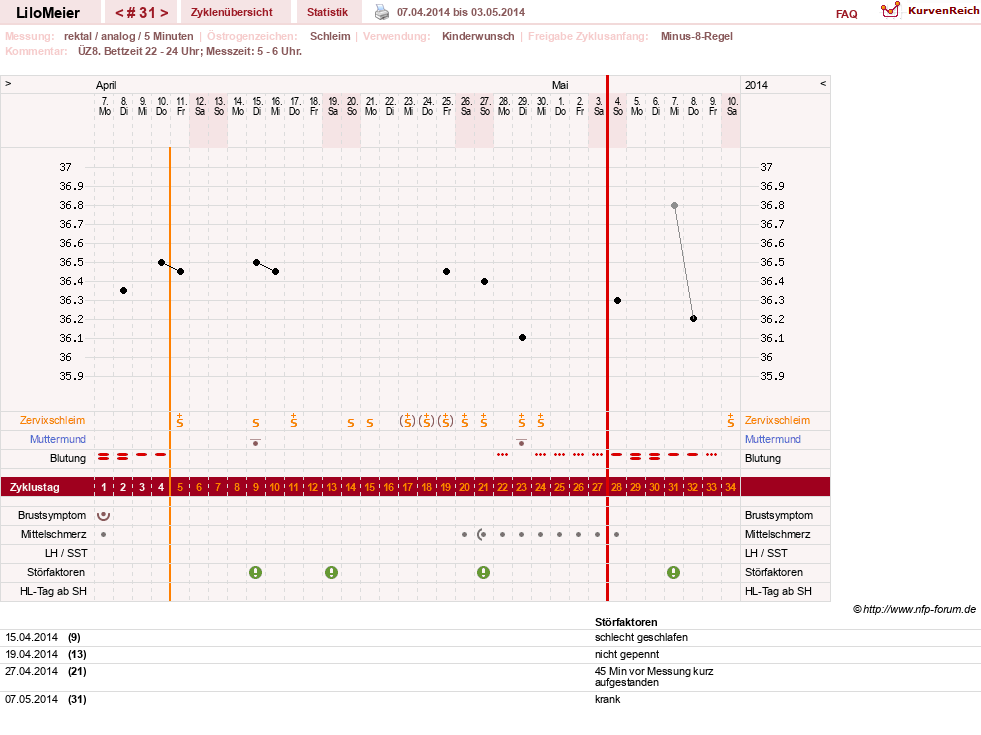Click the 'nicht gepennt' entry

[x=627, y=654]
